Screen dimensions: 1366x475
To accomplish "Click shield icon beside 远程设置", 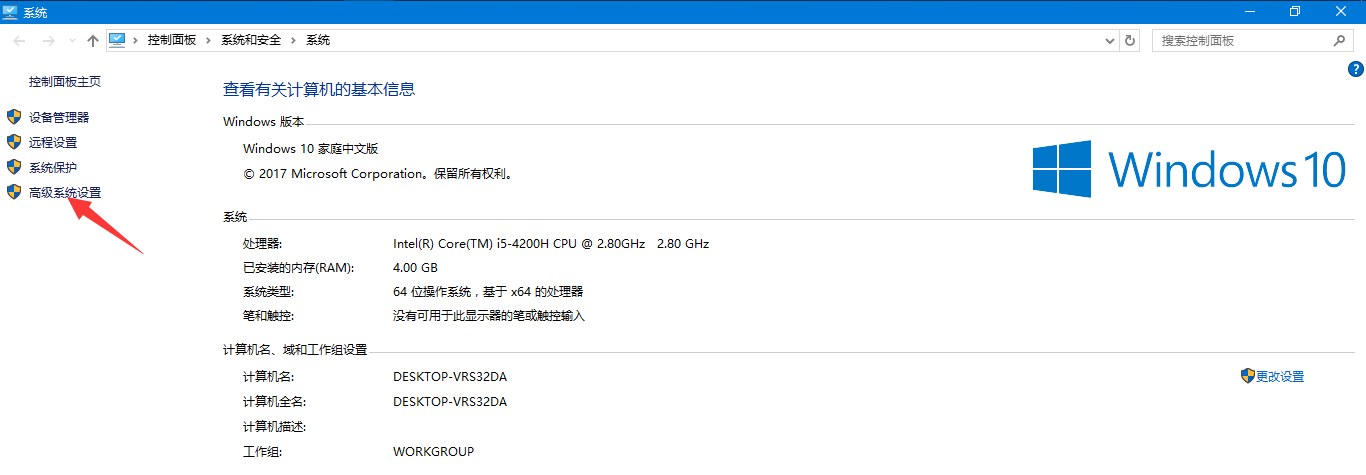I will 13,142.
